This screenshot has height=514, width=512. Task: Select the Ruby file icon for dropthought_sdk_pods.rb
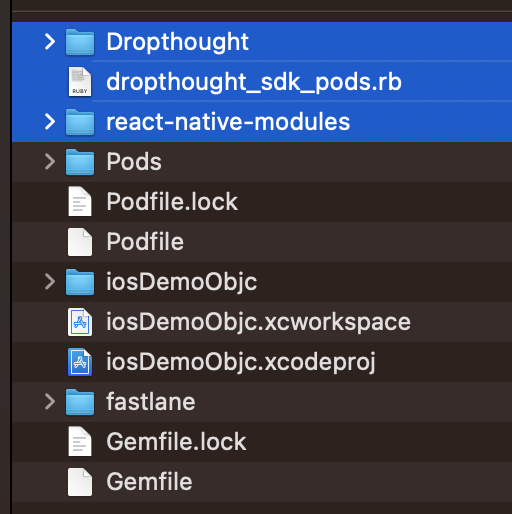coord(80,82)
